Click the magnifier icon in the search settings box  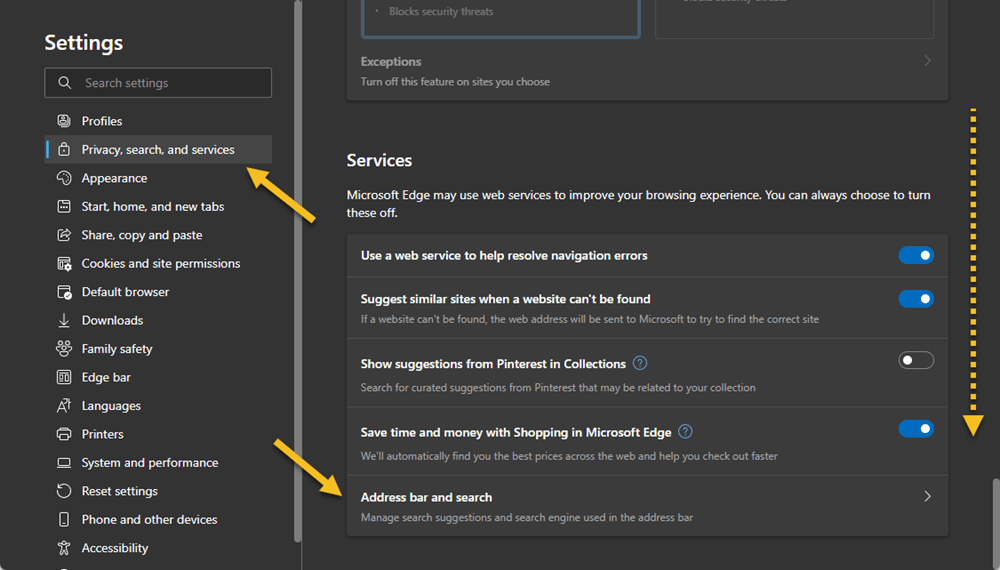tap(64, 82)
